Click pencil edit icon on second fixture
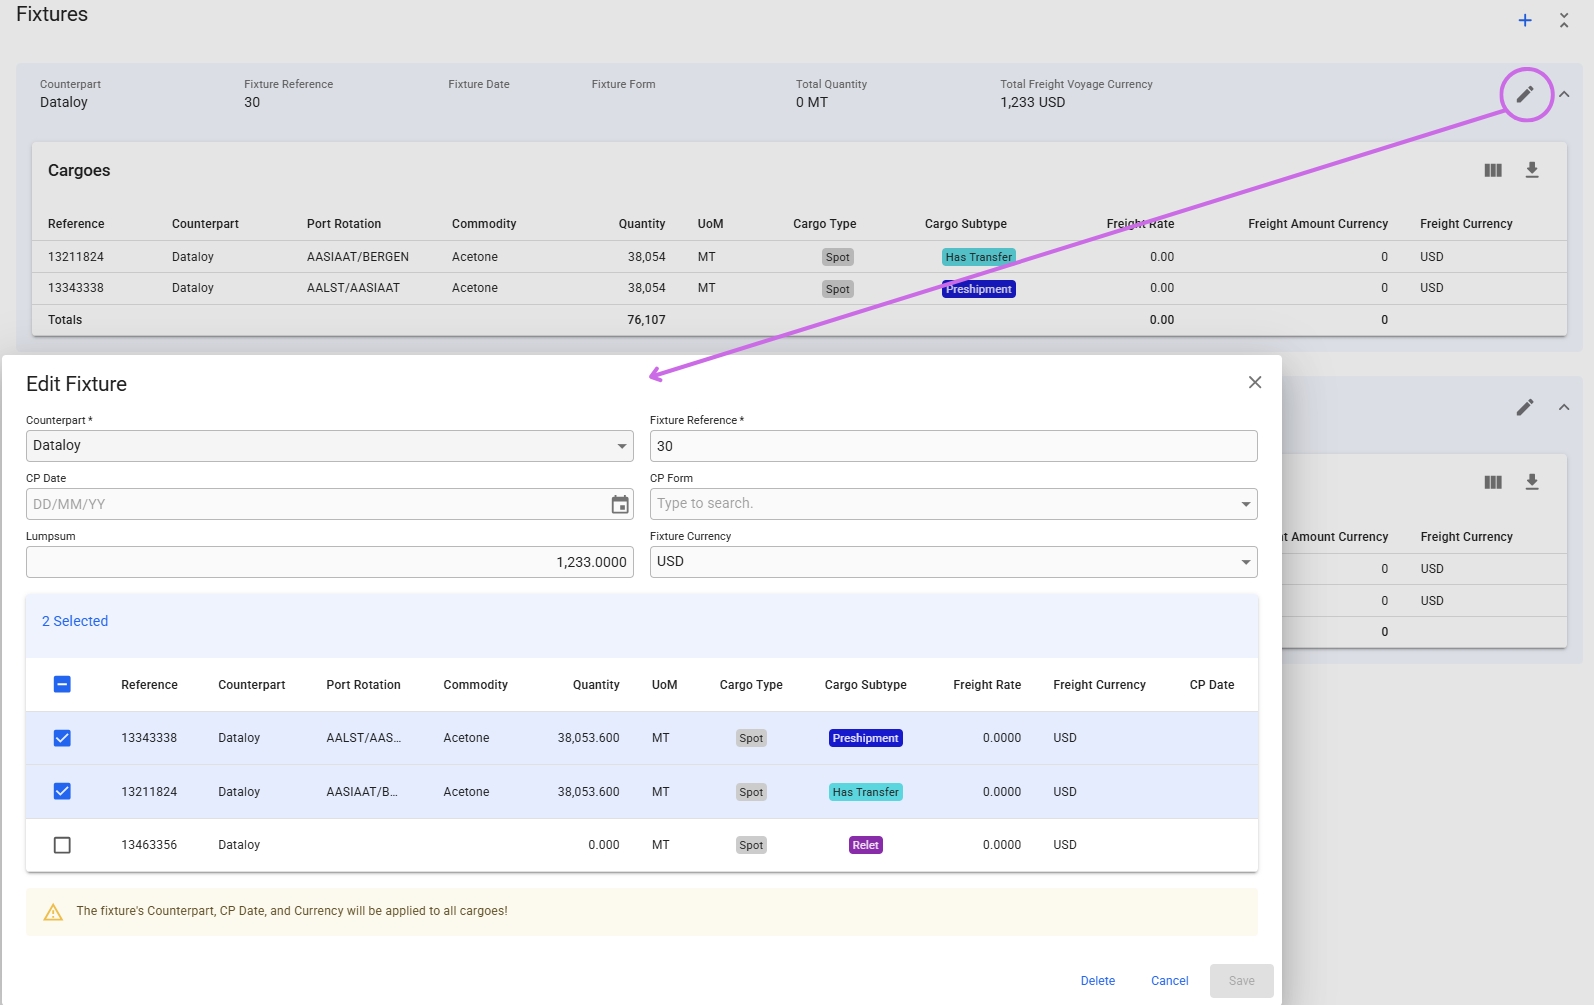 (1525, 407)
